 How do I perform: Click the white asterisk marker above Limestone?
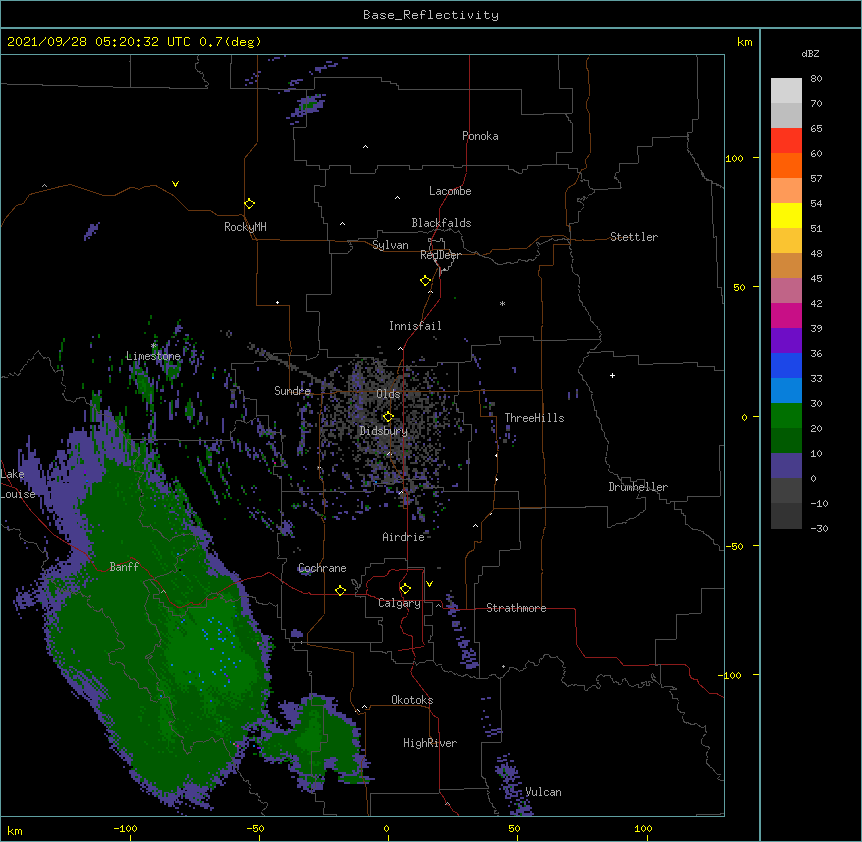(x=154, y=346)
